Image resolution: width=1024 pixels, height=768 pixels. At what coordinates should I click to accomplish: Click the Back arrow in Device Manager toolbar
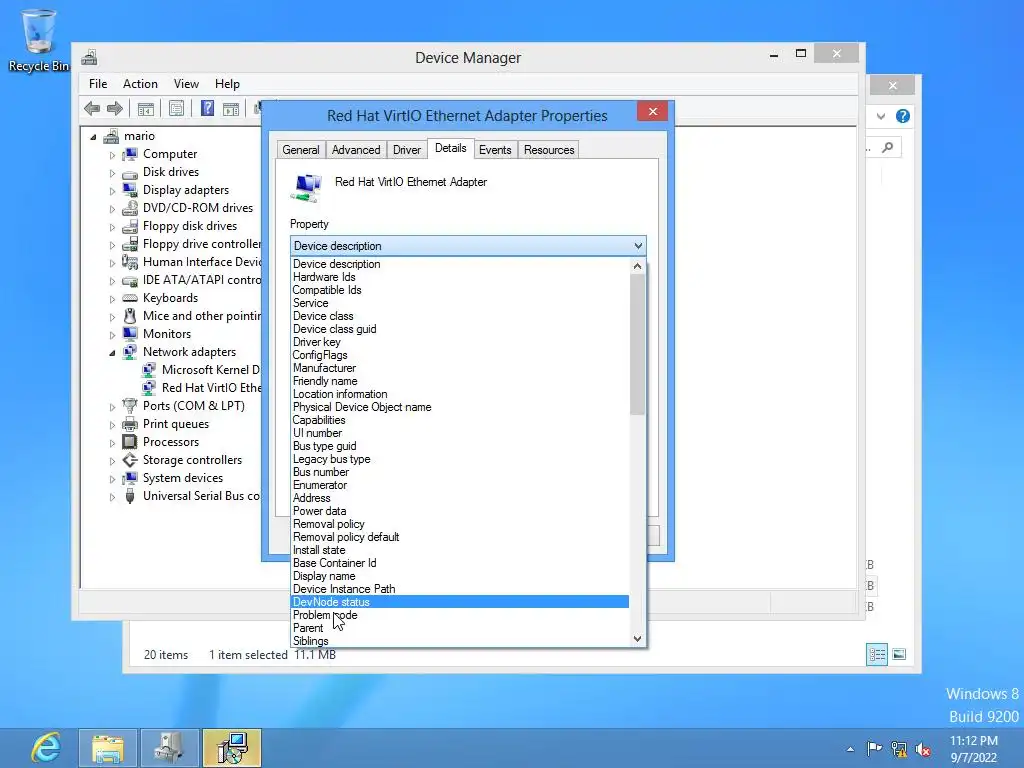[92, 108]
